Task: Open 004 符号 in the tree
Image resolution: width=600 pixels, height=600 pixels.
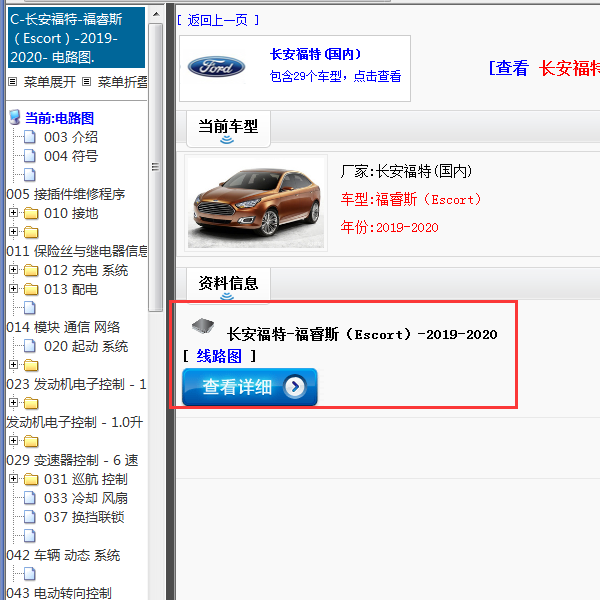Action: click(71, 156)
